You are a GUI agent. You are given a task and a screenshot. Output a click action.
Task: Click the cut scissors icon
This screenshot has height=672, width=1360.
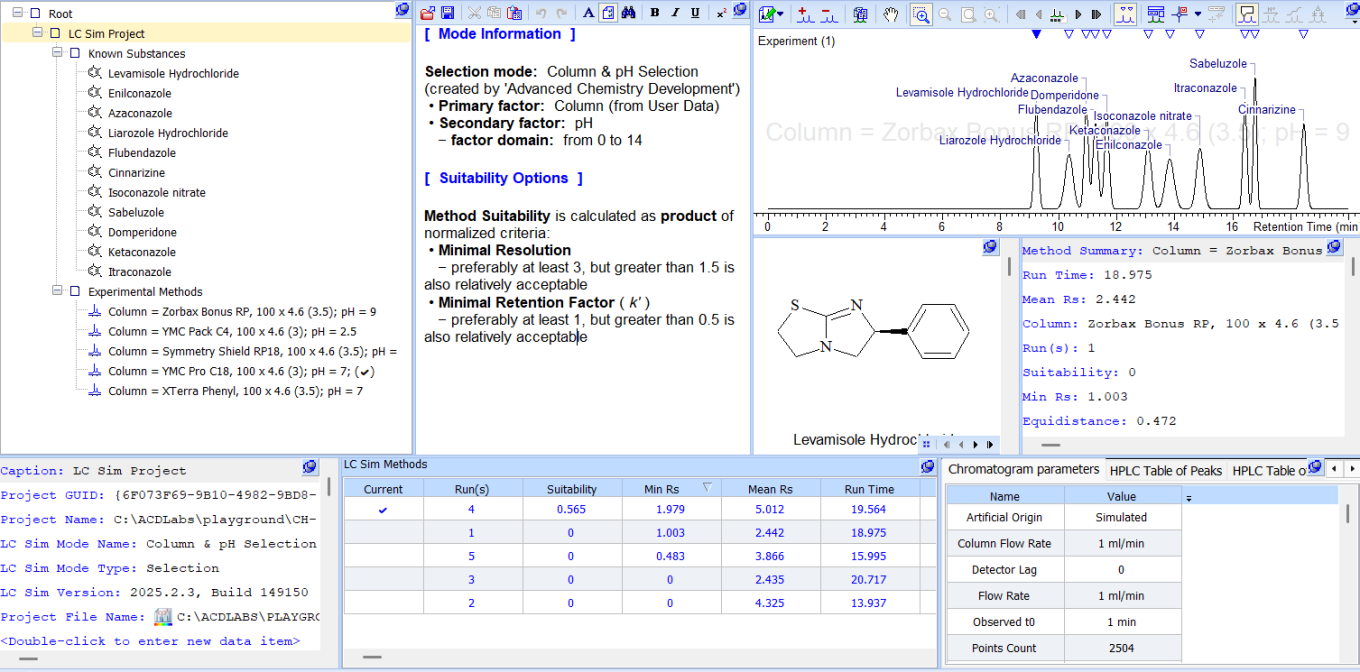coord(474,13)
